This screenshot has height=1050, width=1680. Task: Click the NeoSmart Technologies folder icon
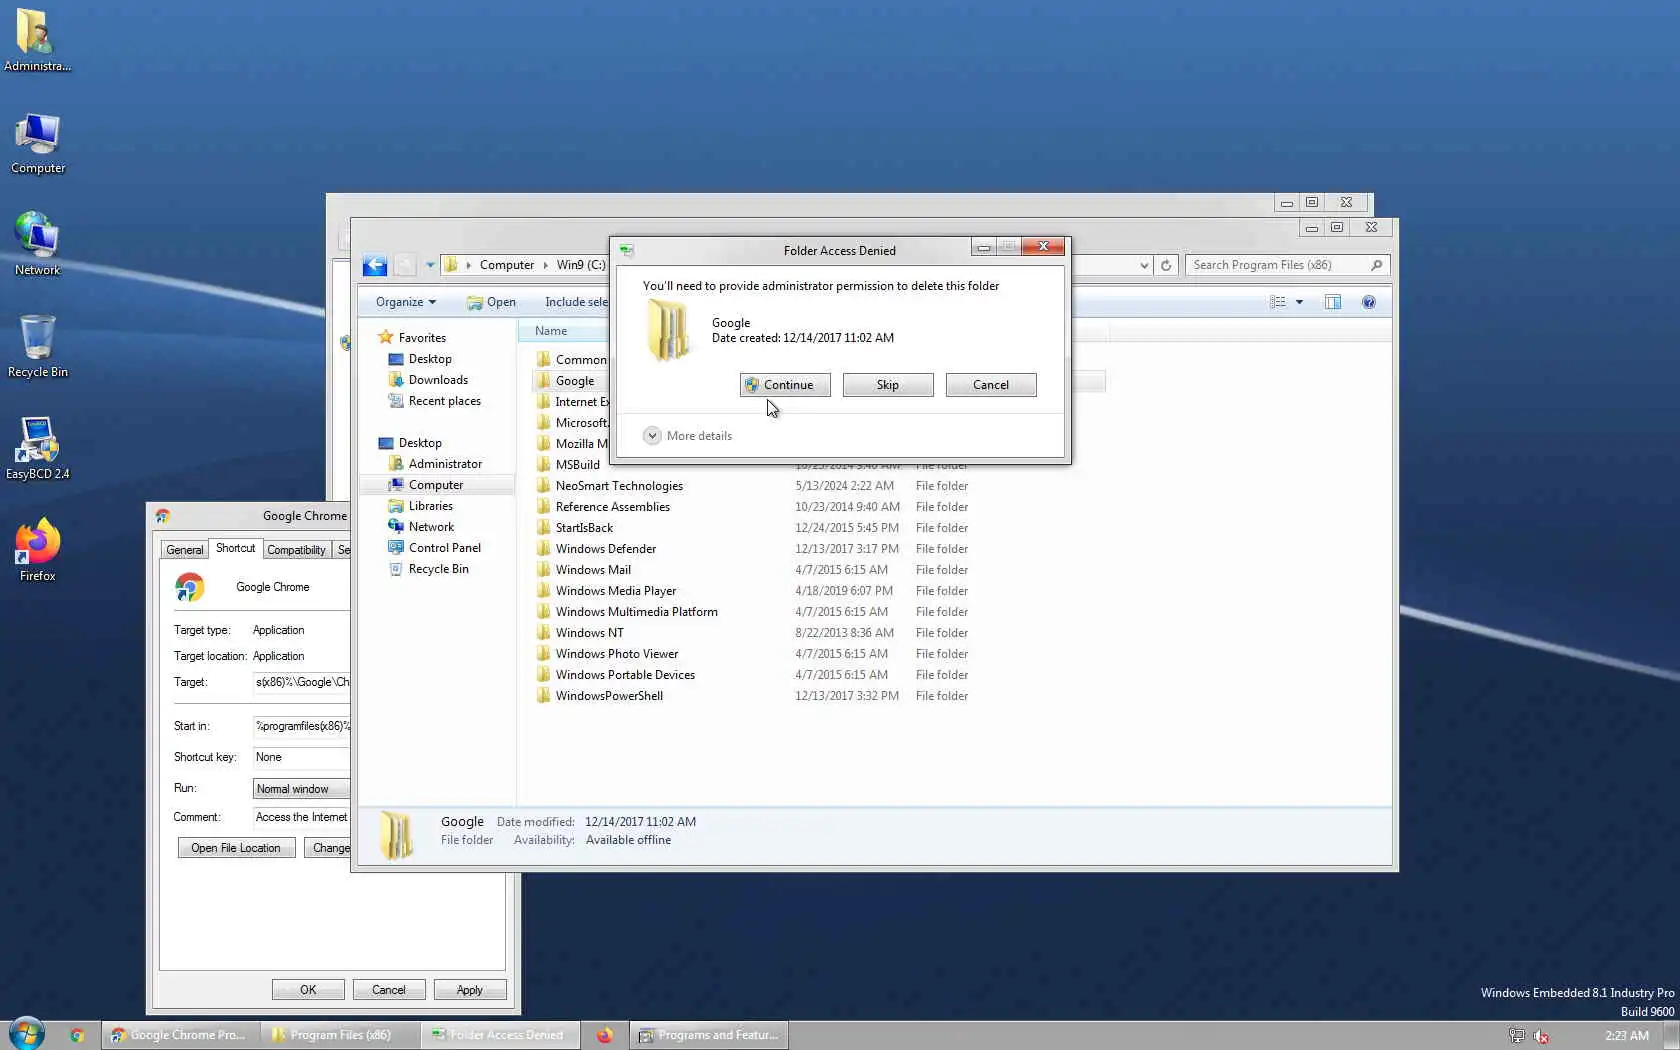pos(543,486)
